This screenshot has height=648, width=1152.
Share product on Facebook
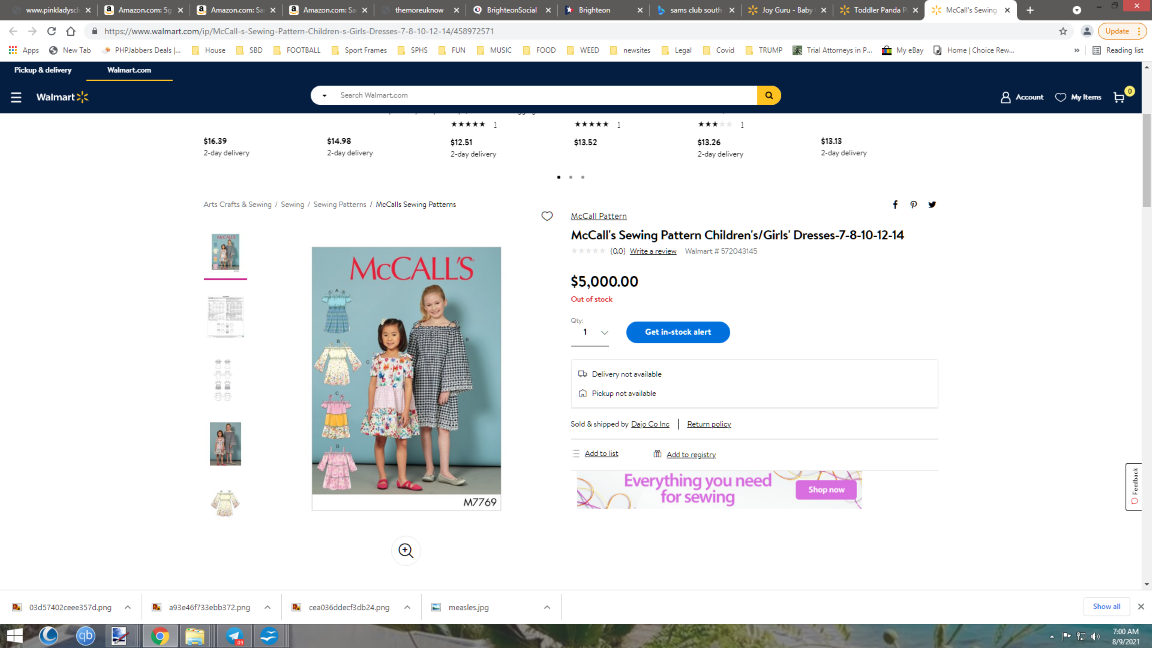[x=895, y=204]
